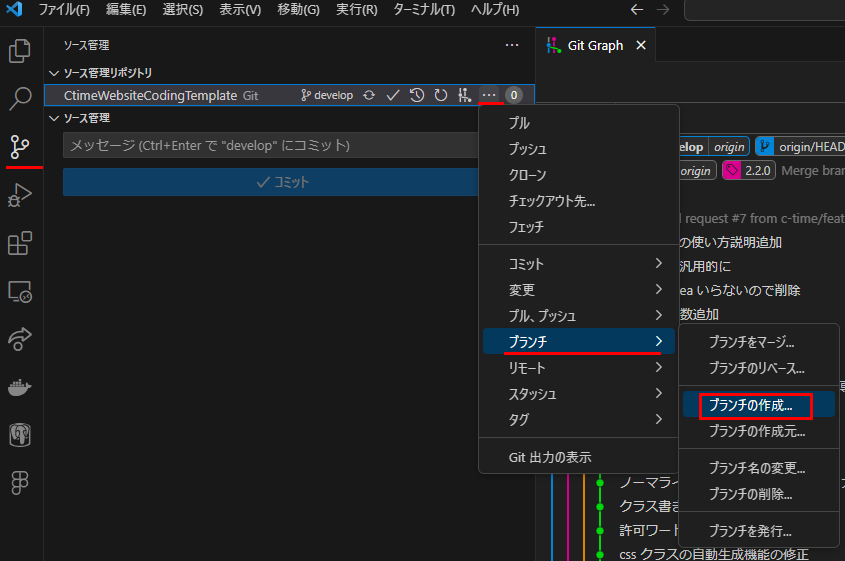This screenshot has width=845, height=561.
Task: Click the pending changes count badge 0
Action: (x=514, y=95)
